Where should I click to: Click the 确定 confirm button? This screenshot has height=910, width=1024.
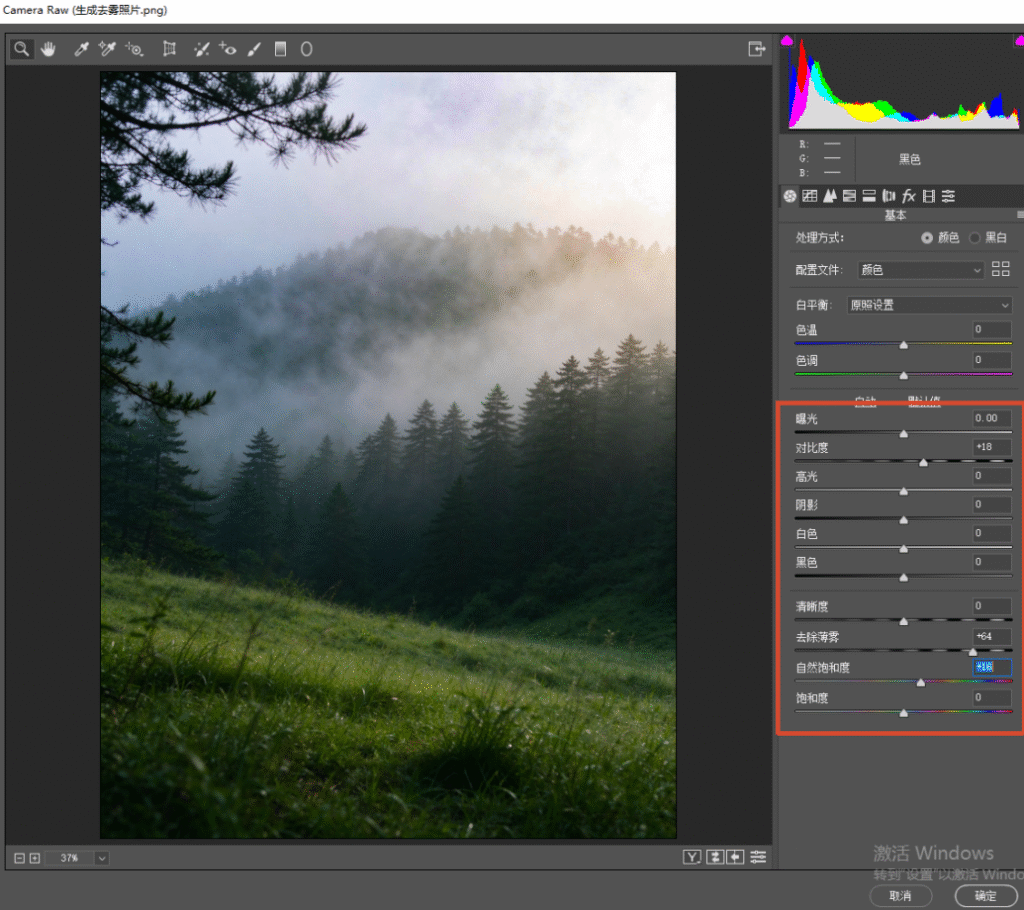tap(985, 896)
